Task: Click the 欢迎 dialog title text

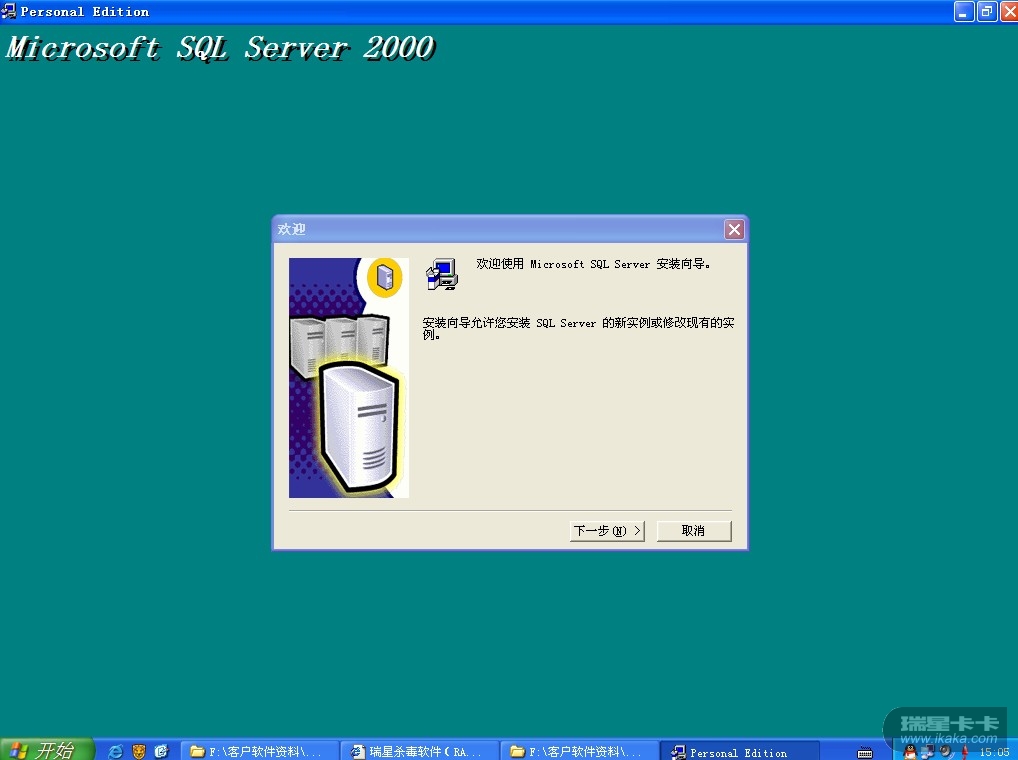Action: coord(291,229)
